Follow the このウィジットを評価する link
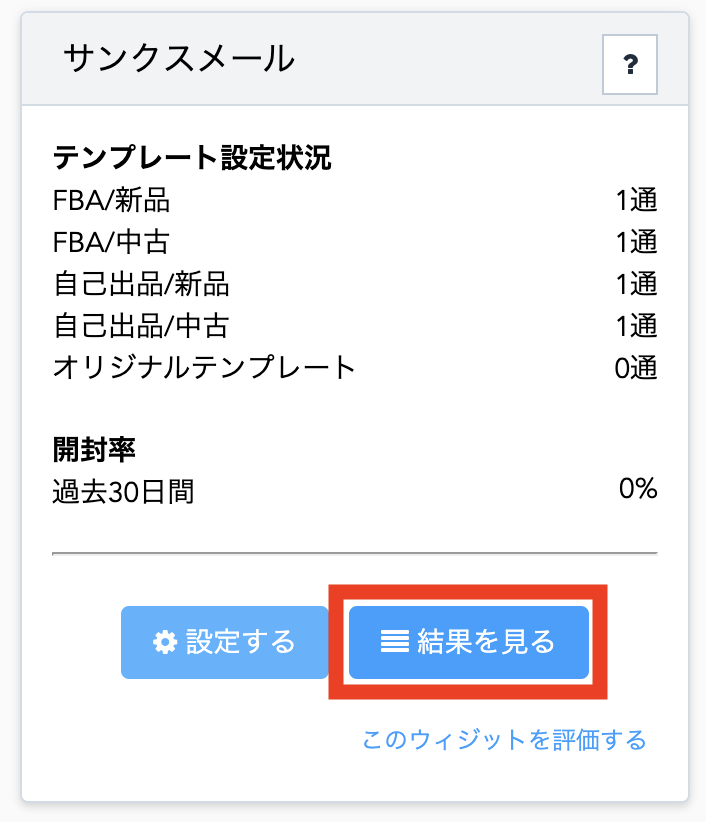Viewport: 706px width, 822px height. [504, 740]
